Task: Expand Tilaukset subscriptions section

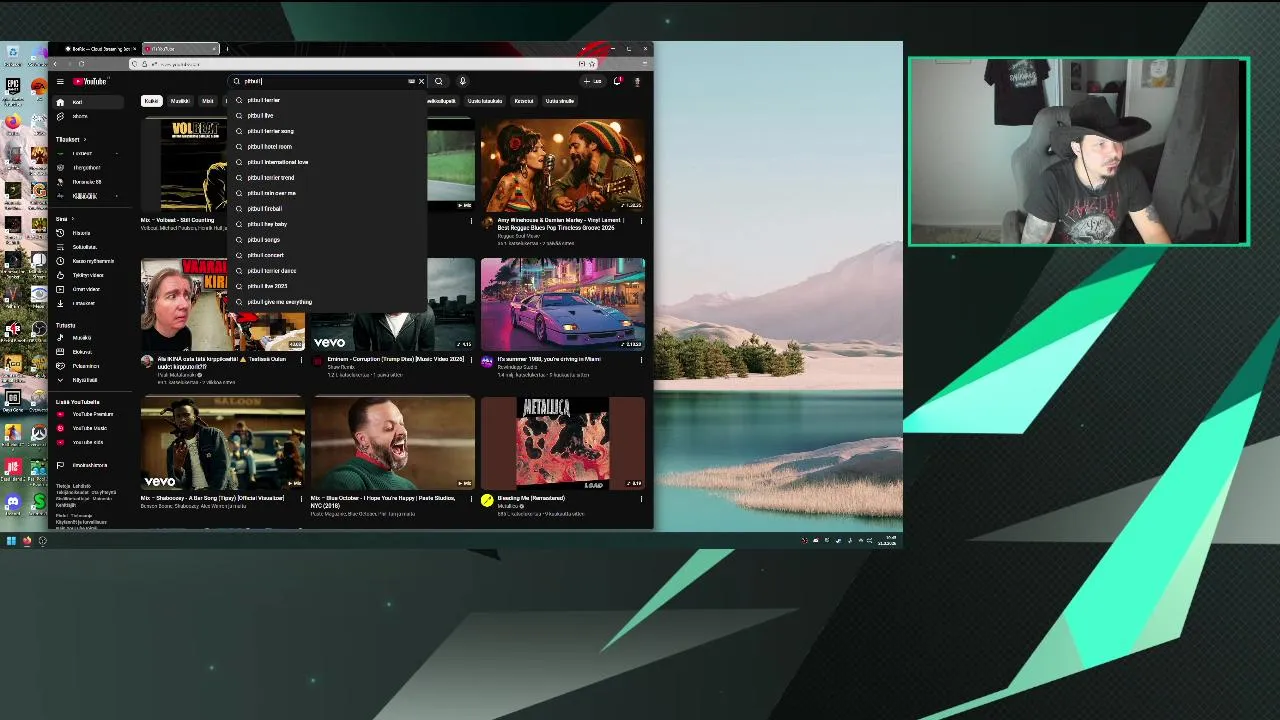Action: pyautogui.click(x=70, y=140)
